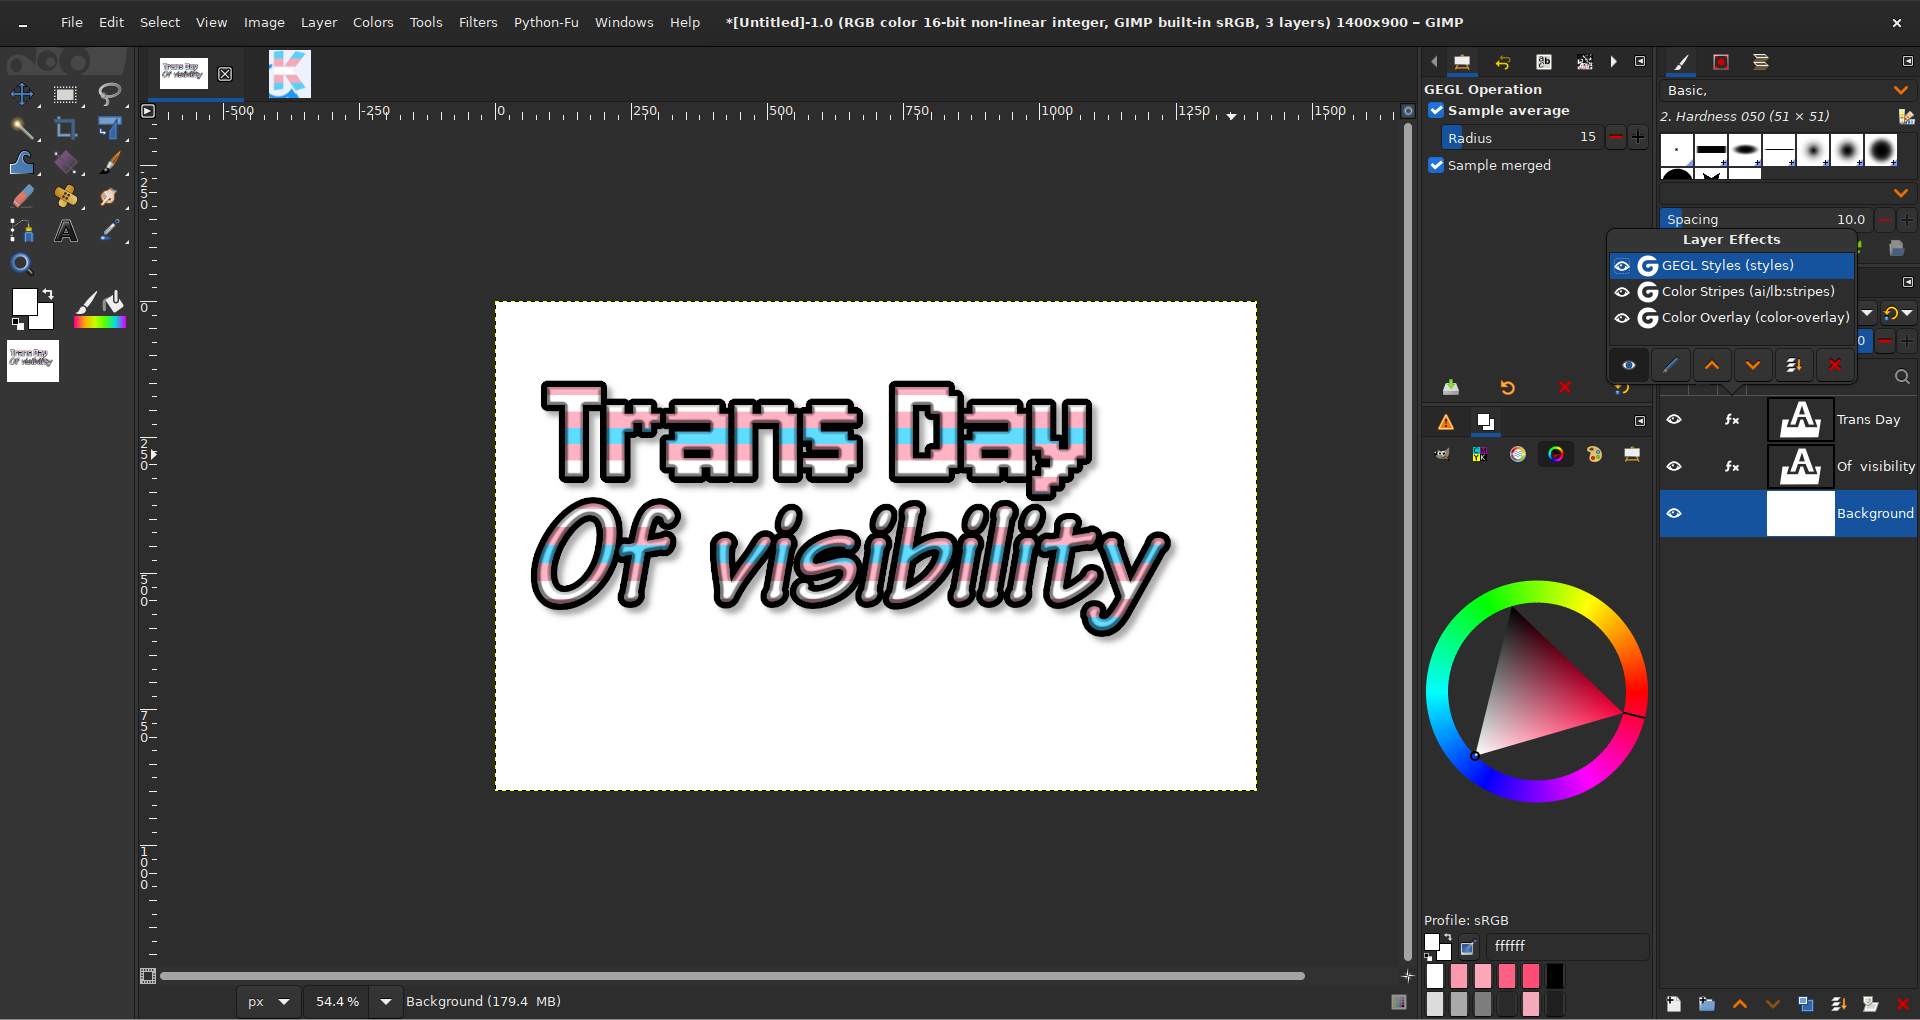Hide the Of visibility layer
1920x1020 pixels.
point(1674,466)
